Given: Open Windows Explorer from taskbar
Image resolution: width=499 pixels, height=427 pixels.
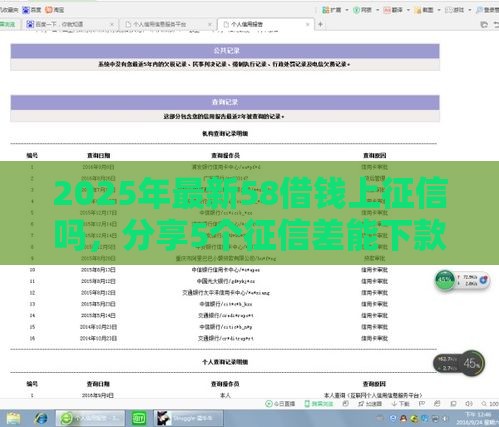Looking at the screenshot, I should [x=14, y=418].
